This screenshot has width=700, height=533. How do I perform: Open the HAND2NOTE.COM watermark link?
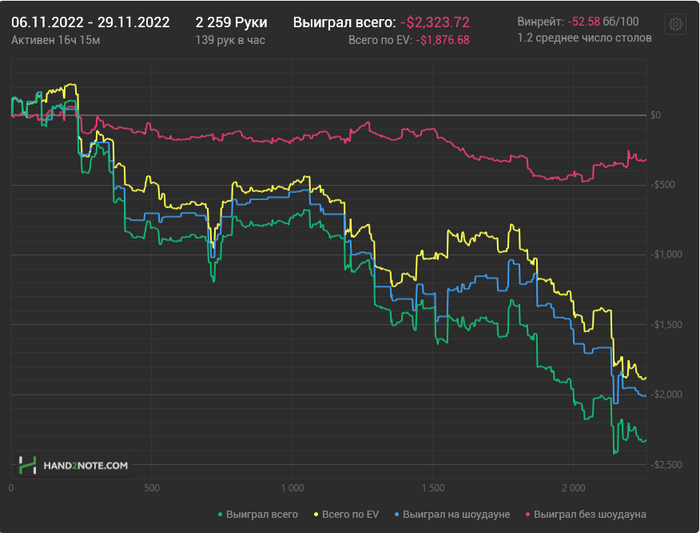tap(85, 466)
